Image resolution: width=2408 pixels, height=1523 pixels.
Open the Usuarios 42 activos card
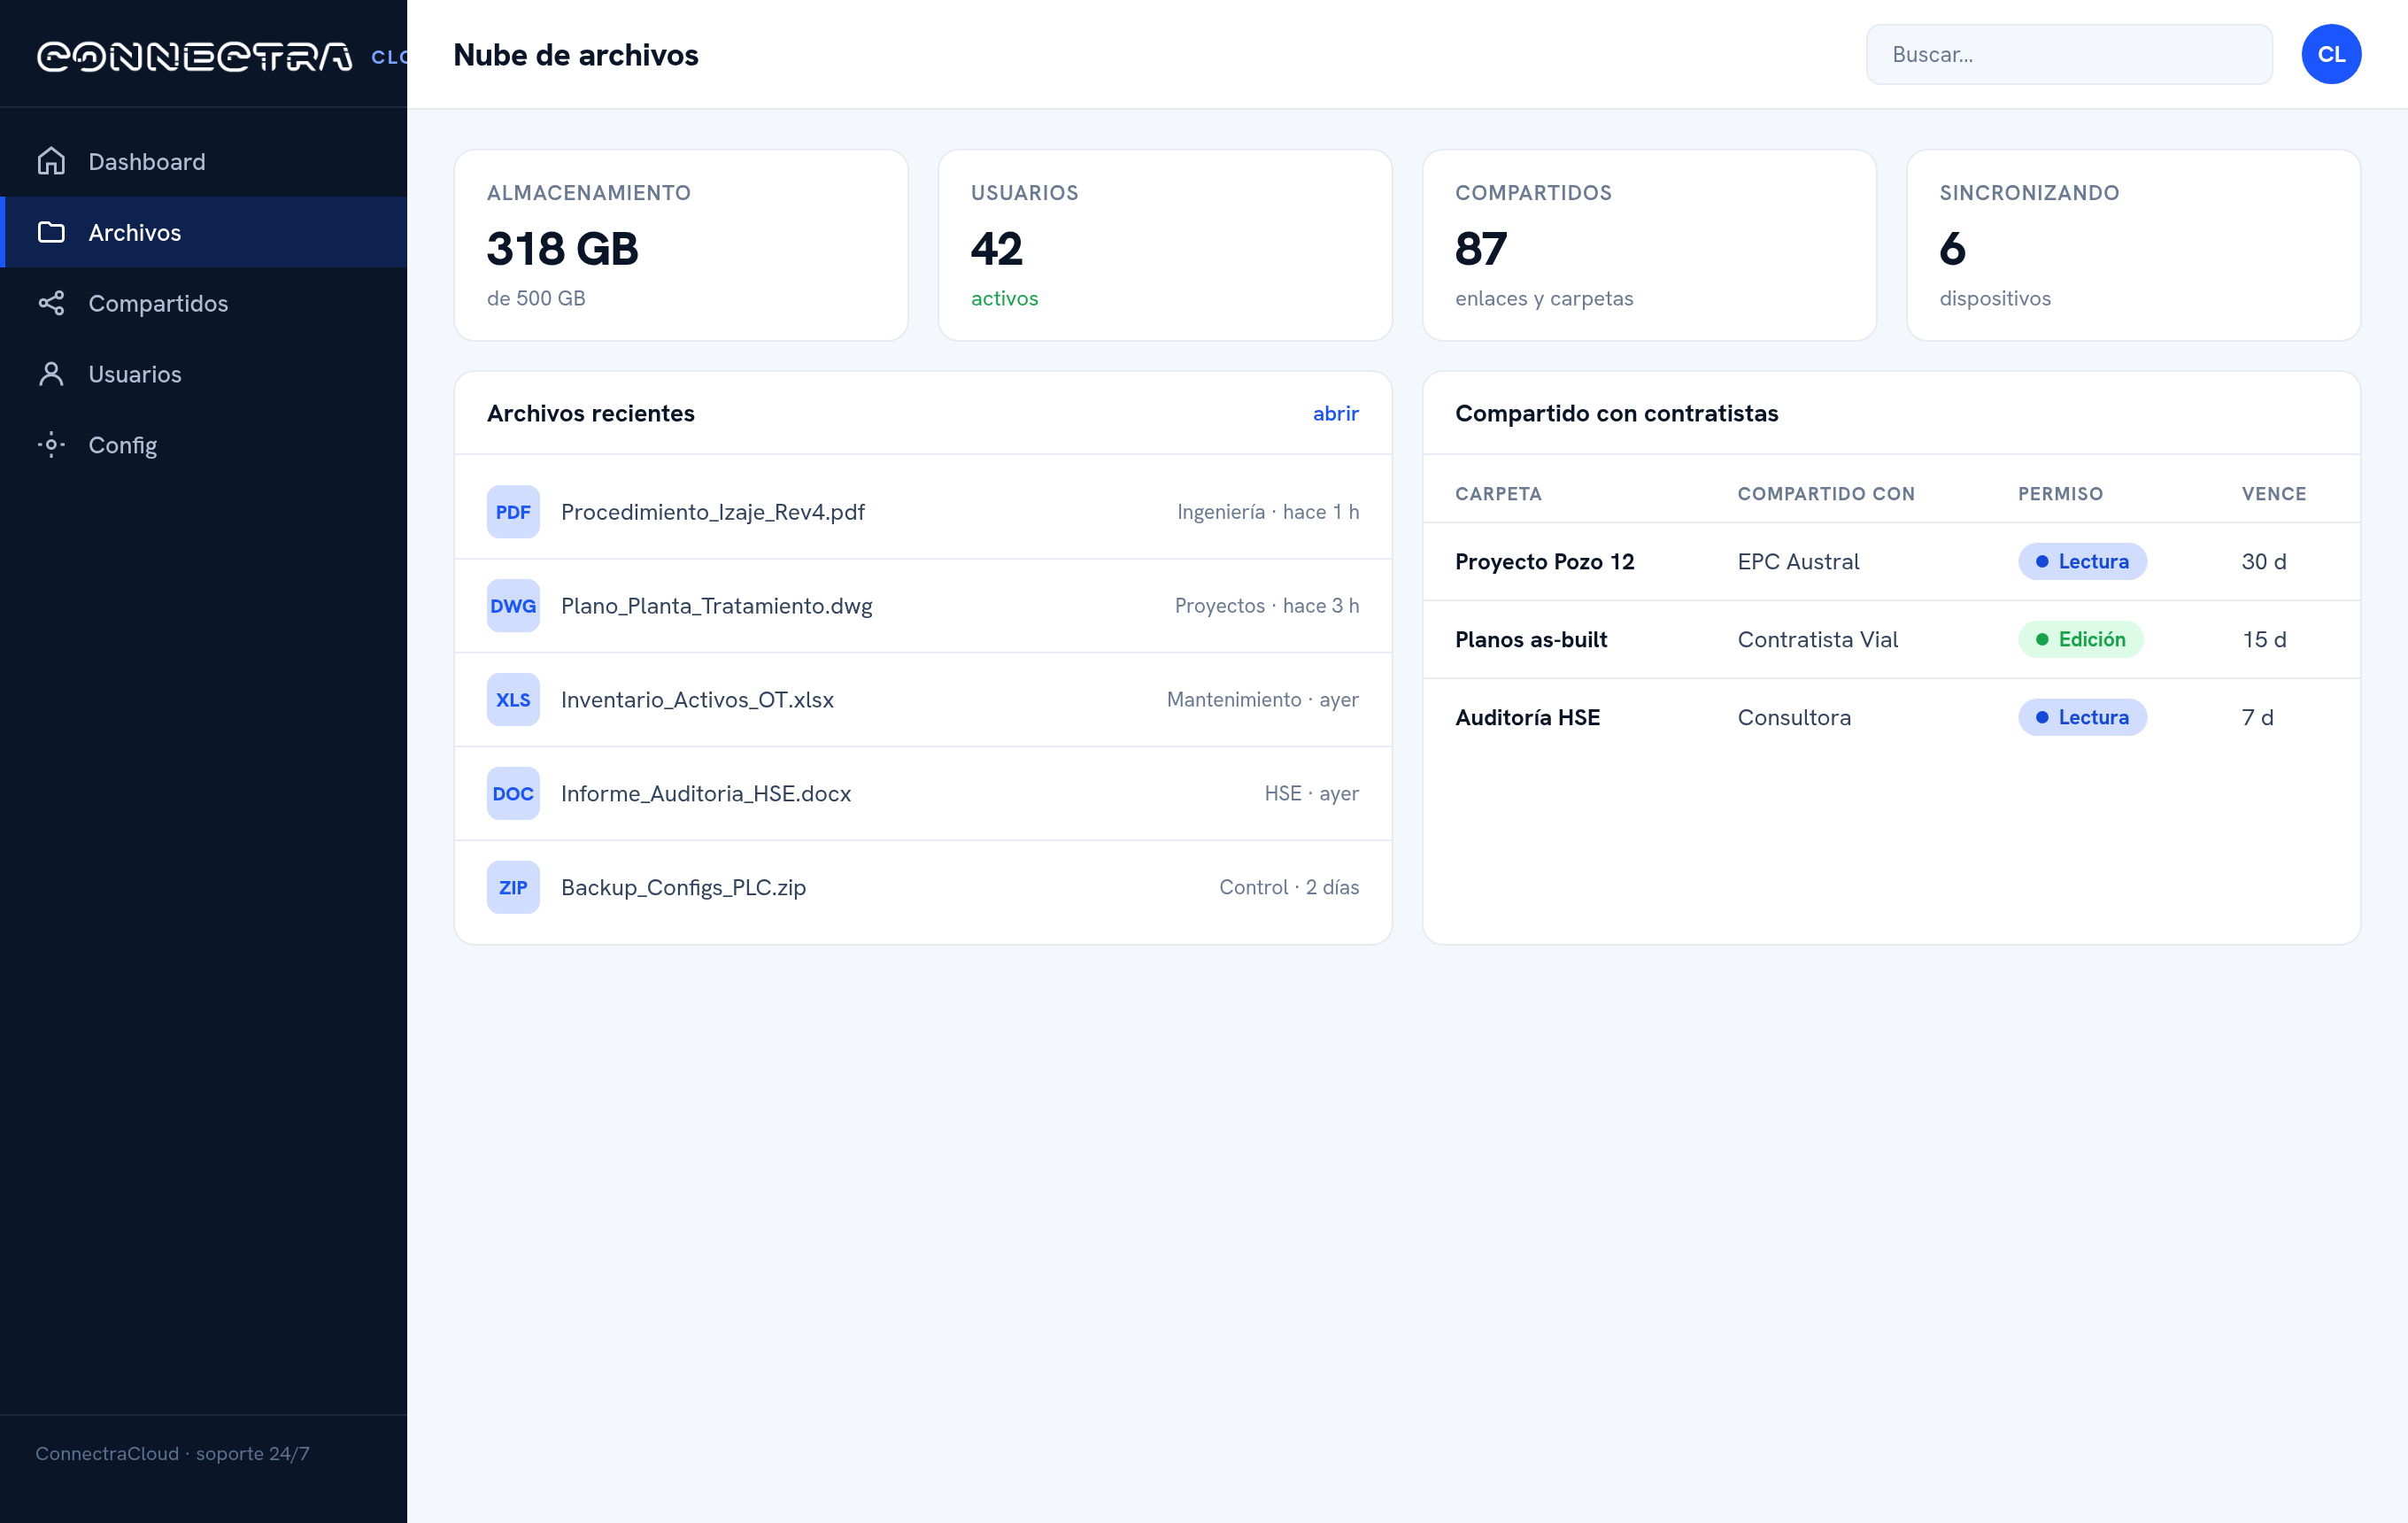[1165, 245]
